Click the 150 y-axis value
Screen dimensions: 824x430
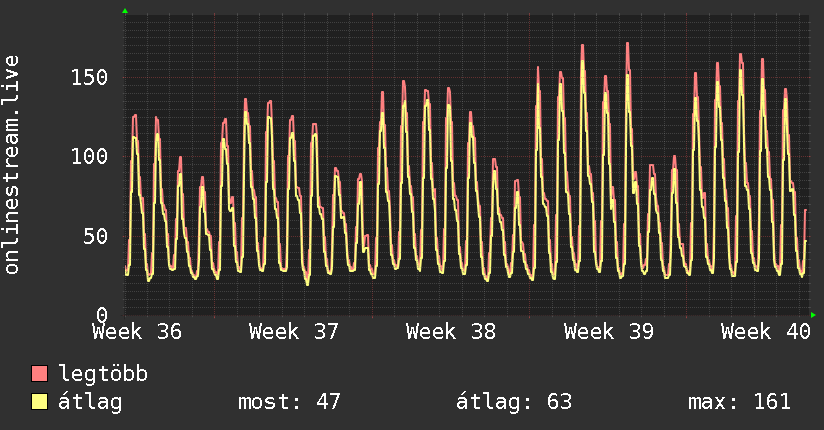tap(89, 78)
